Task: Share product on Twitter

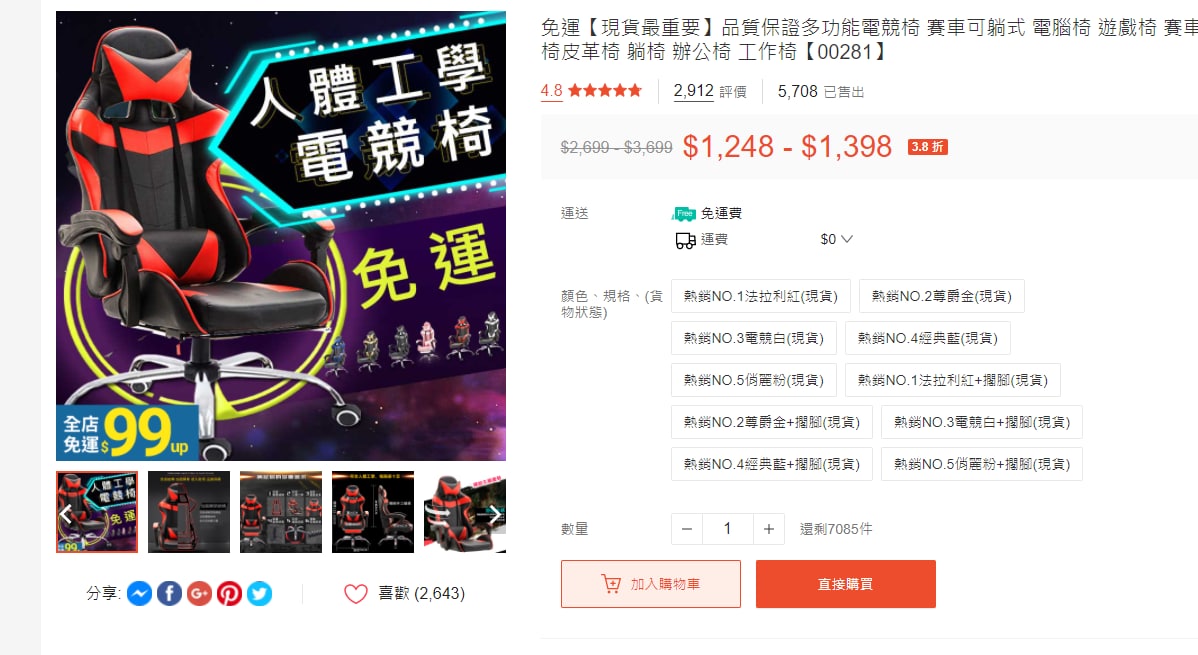Action: 259,593
